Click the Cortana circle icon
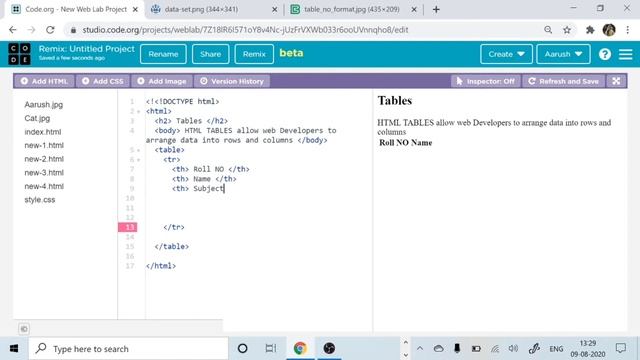 click(242, 349)
